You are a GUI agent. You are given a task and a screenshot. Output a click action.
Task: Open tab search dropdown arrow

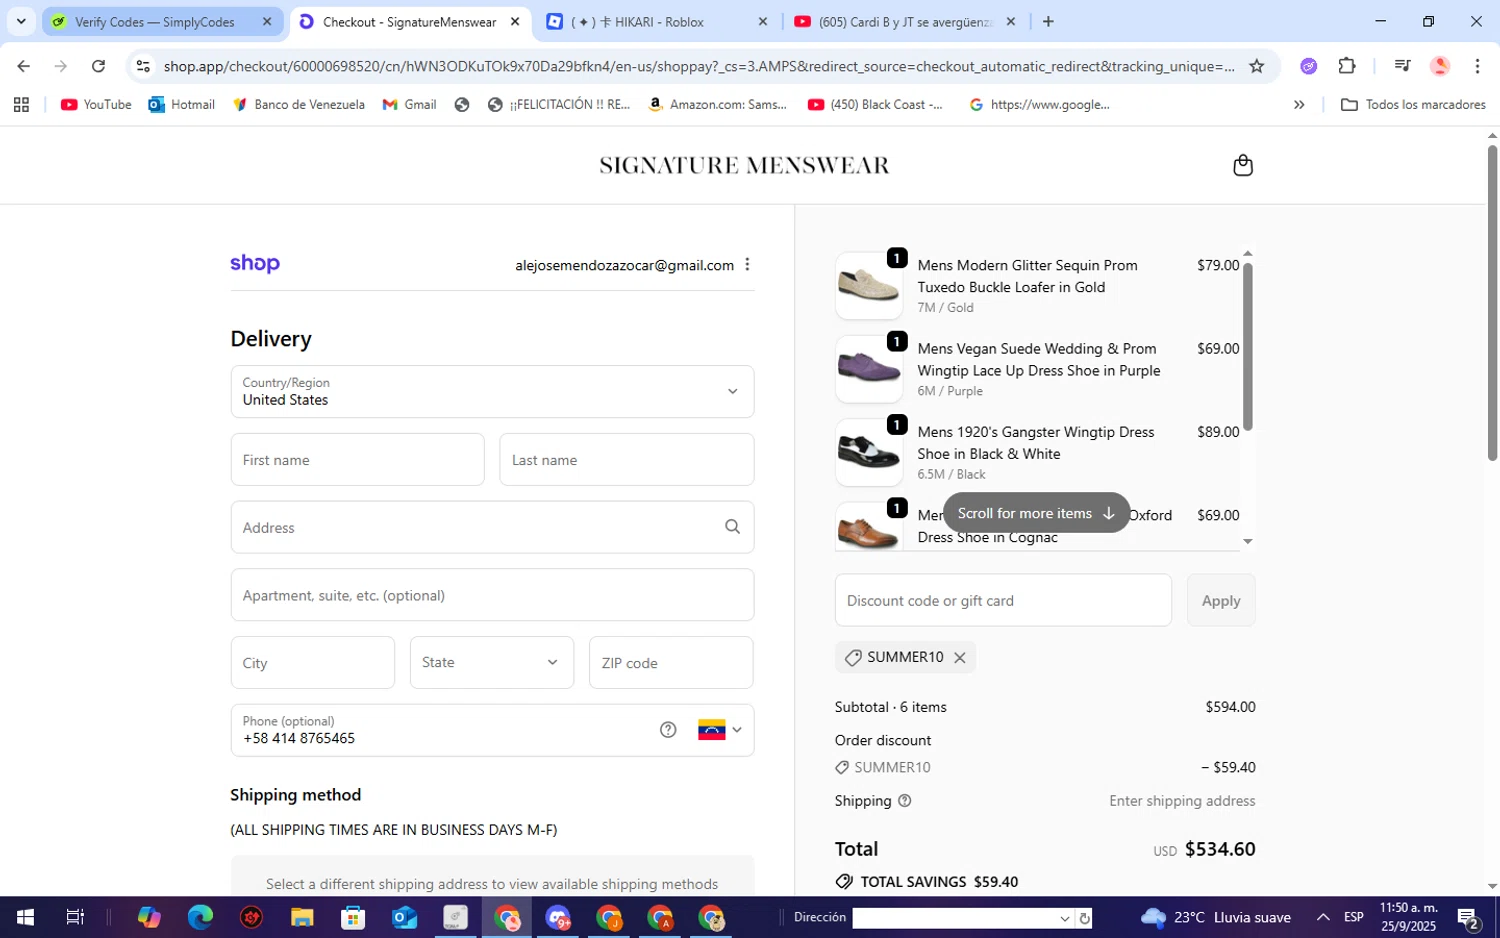pyautogui.click(x=21, y=21)
